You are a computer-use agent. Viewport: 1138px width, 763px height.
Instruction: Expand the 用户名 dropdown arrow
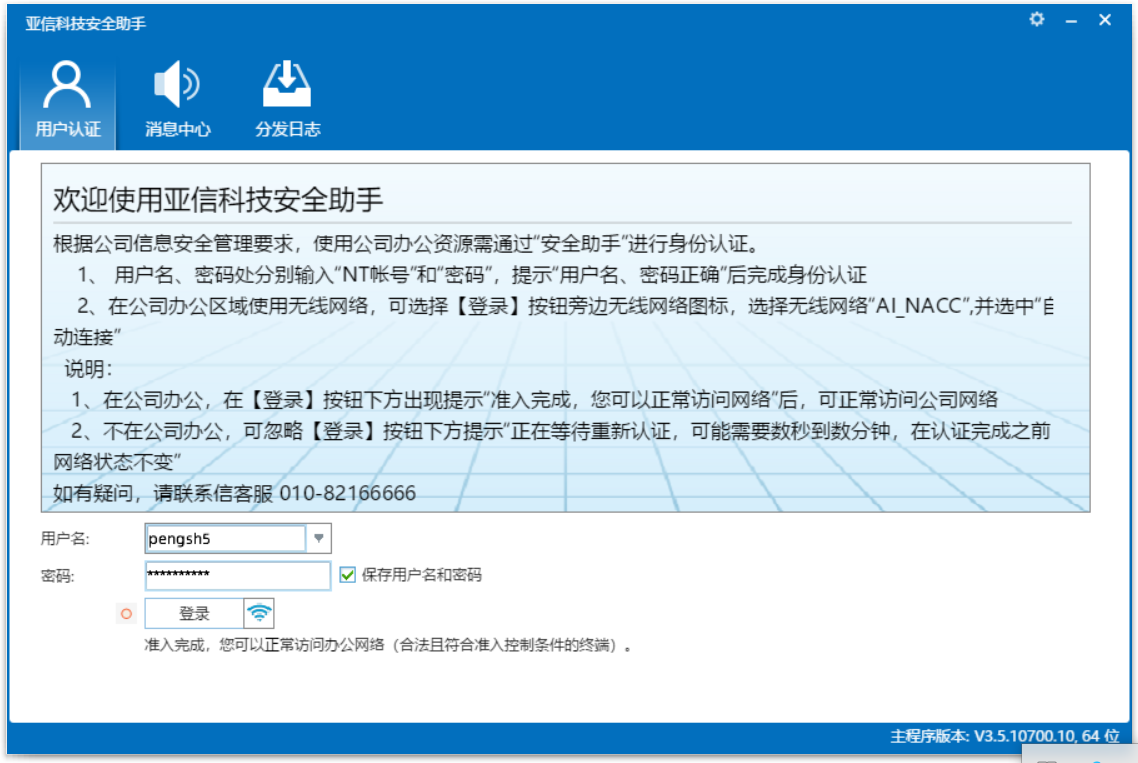click(x=318, y=538)
